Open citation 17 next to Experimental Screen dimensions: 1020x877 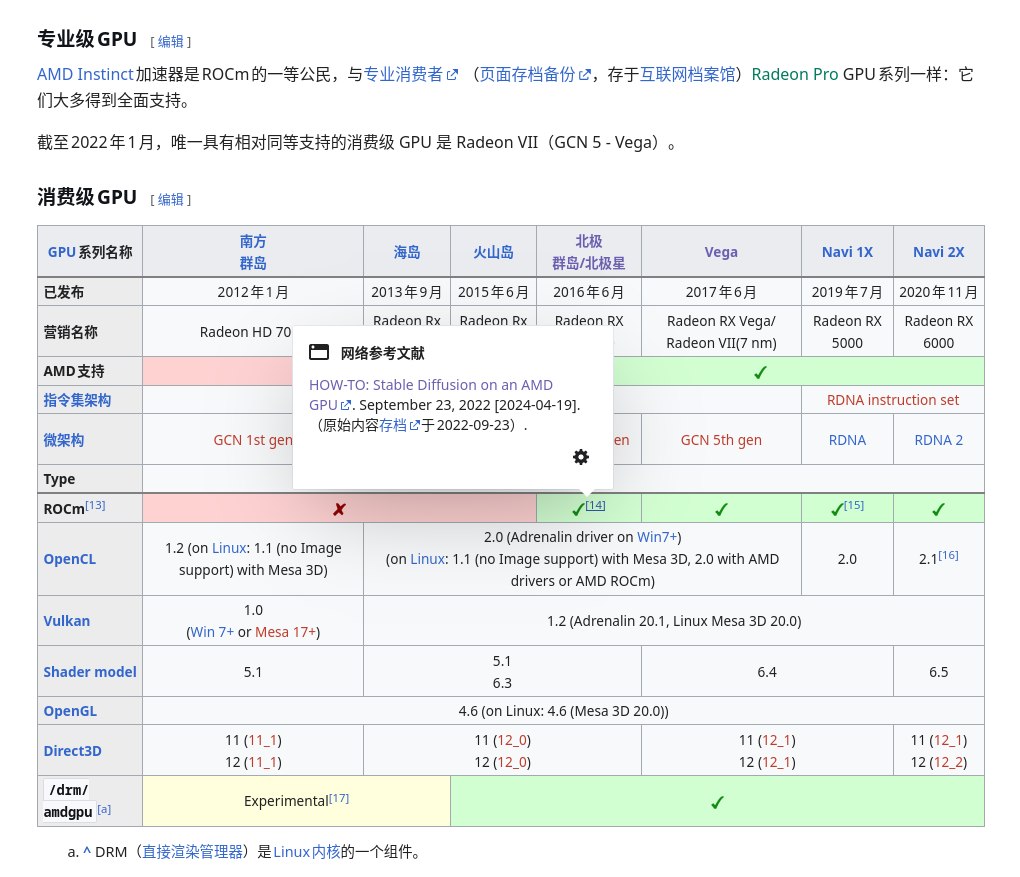(x=339, y=798)
